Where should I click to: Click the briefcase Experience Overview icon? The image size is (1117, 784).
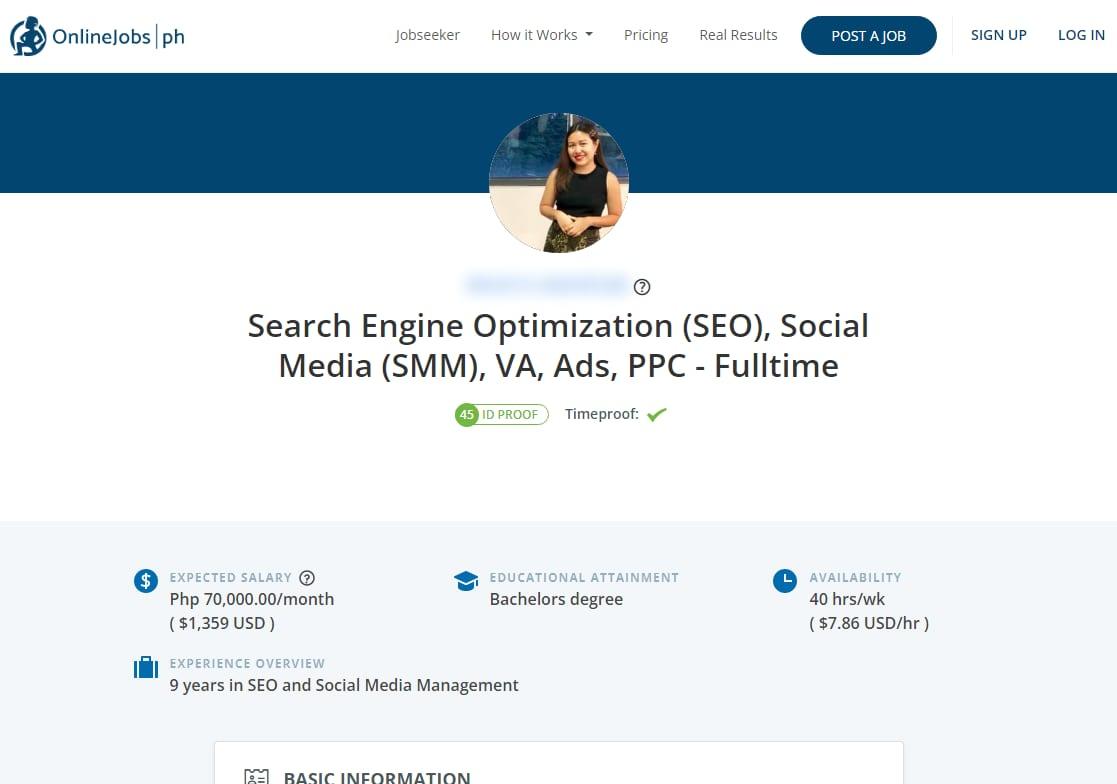click(x=146, y=667)
